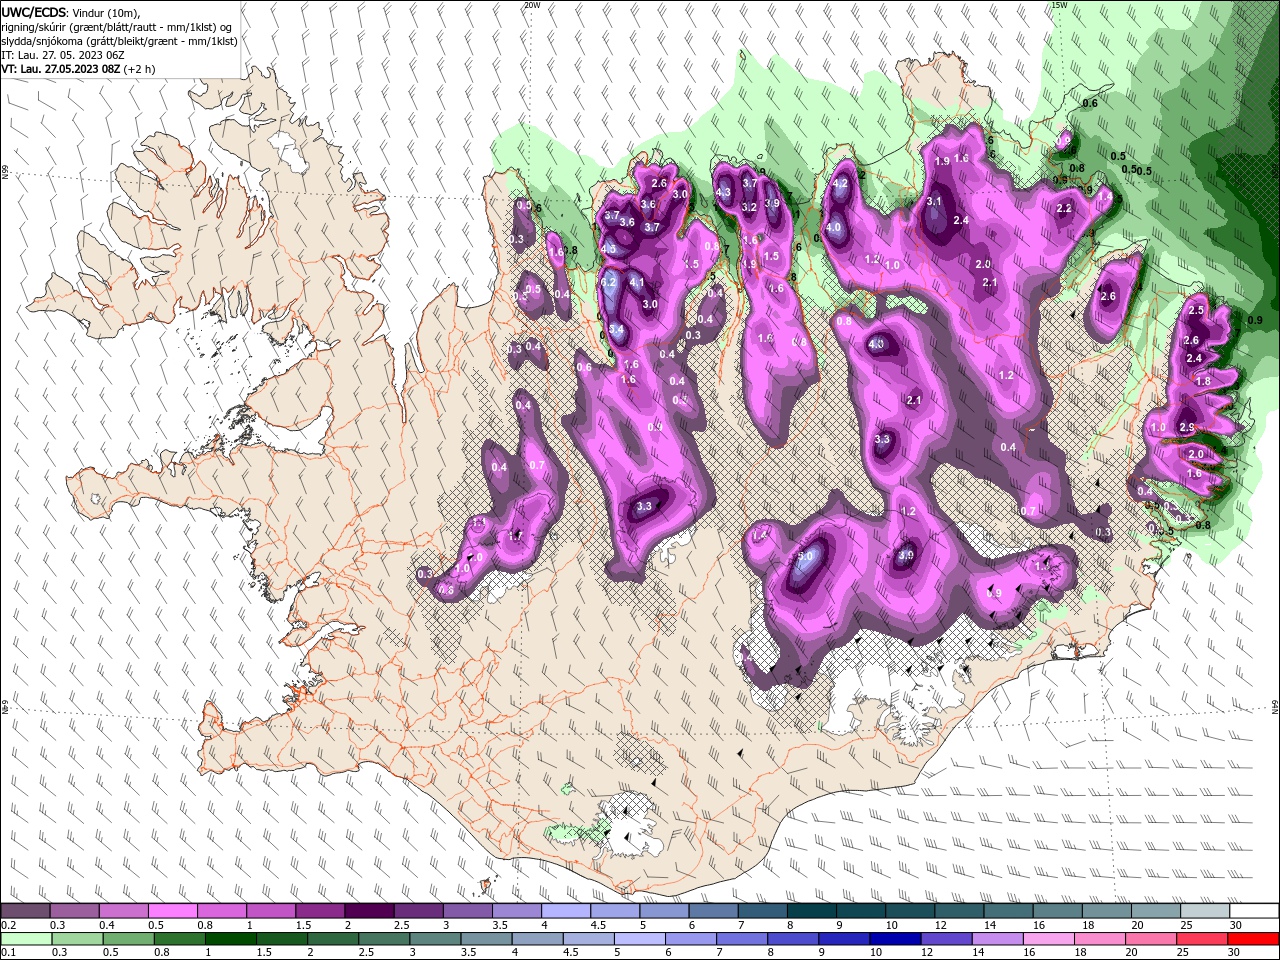Click the "20W" longitude label

pos(532,5)
